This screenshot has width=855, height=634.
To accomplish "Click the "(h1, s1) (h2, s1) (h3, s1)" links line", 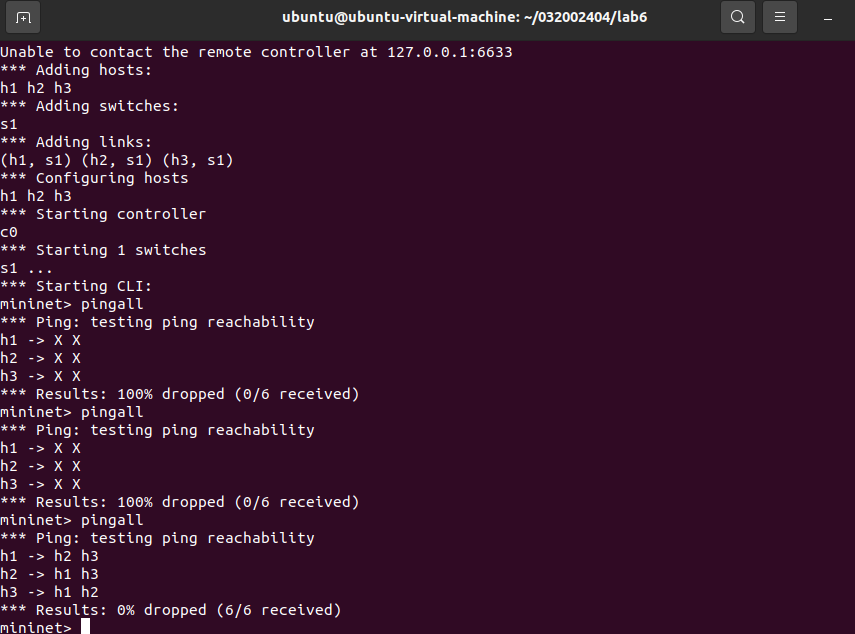I will [x=117, y=160].
